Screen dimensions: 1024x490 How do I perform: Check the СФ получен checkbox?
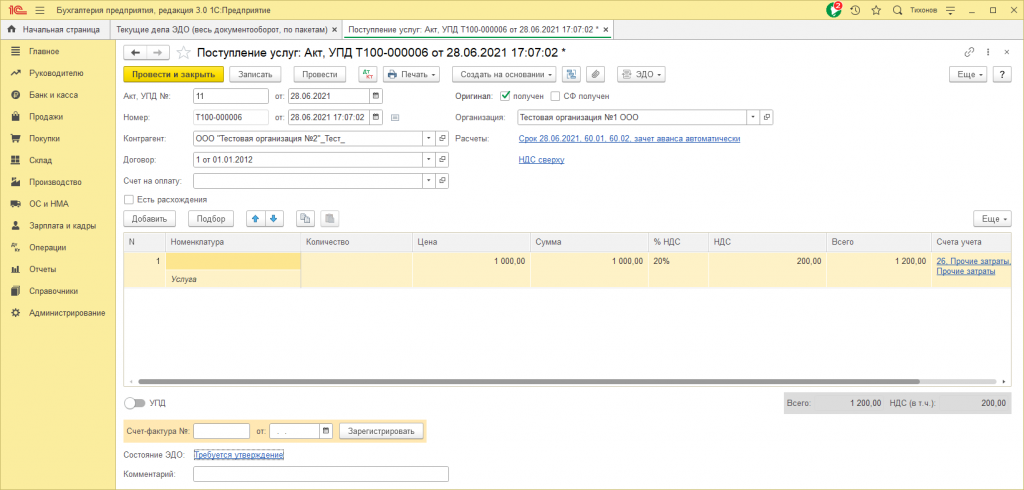click(555, 96)
